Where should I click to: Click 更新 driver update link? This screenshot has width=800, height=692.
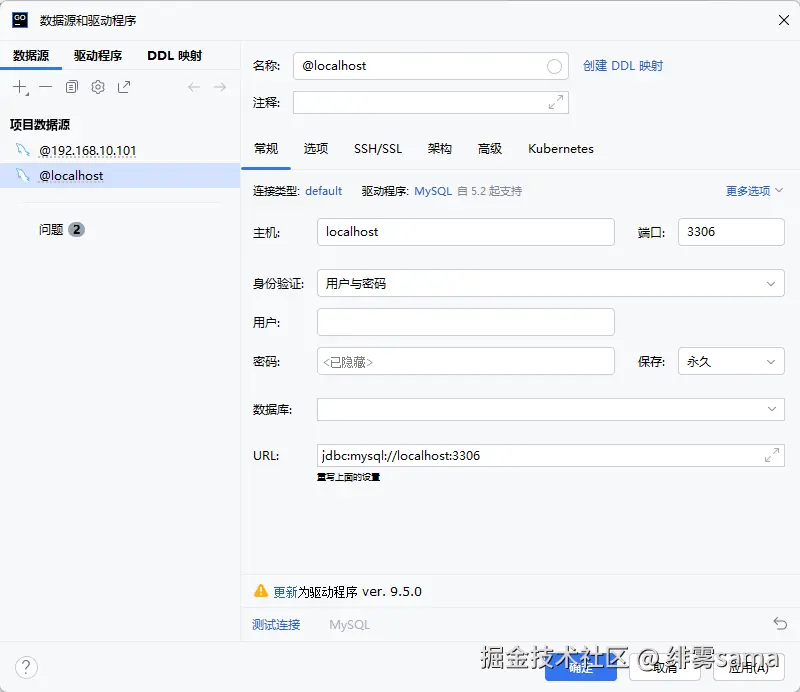[285, 592]
